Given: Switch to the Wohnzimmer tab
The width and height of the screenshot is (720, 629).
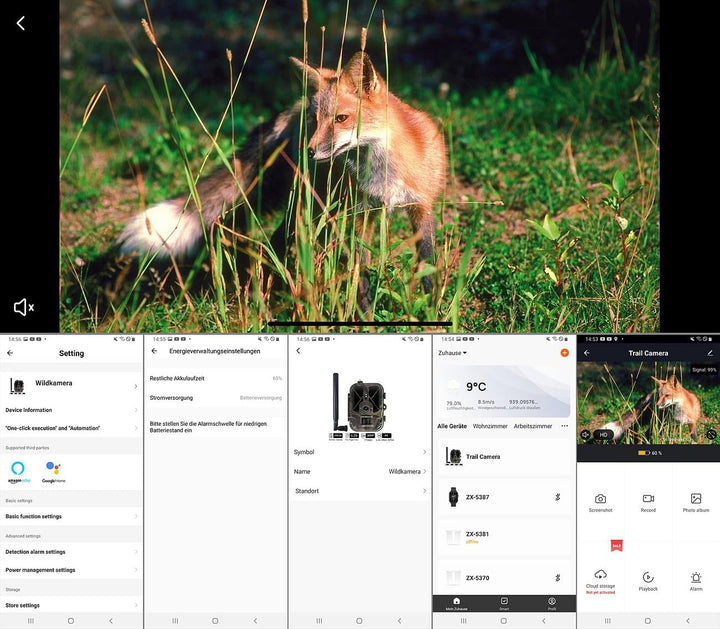Looking at the screenshot, I should 490,426.
